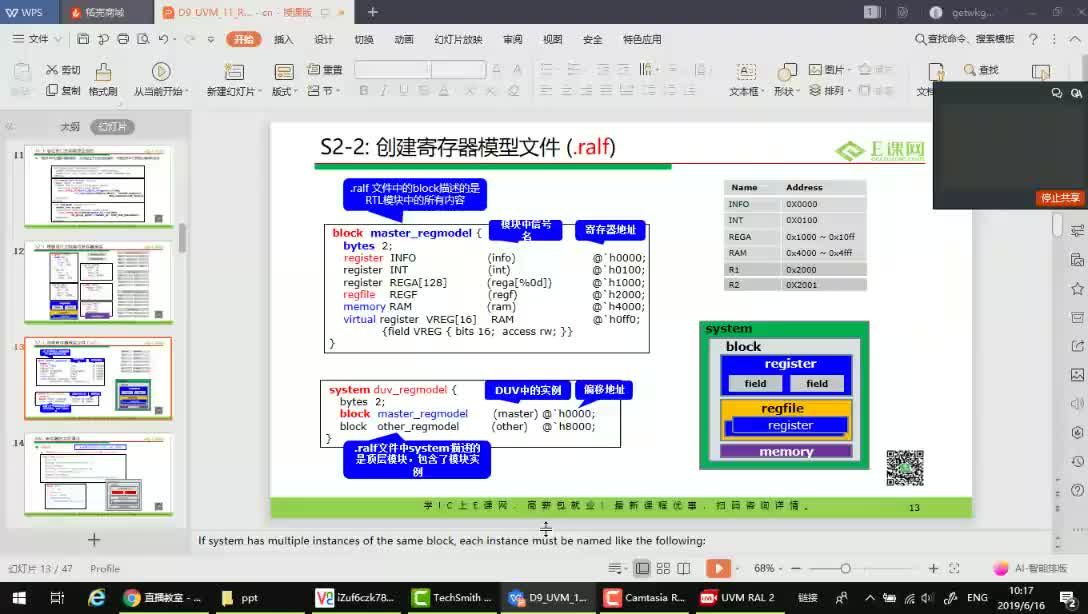Click the 停止共享 stop sharing button
The image size is (1088, 614).
[x=1060, y=198]
